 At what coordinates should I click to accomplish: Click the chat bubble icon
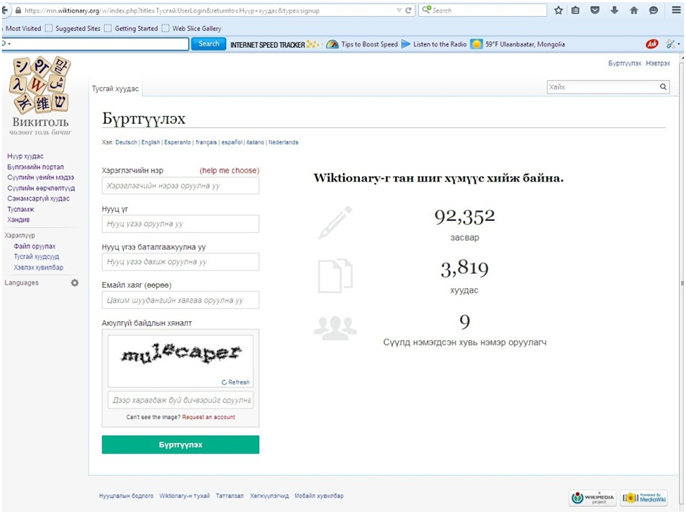tap(654, 10)
